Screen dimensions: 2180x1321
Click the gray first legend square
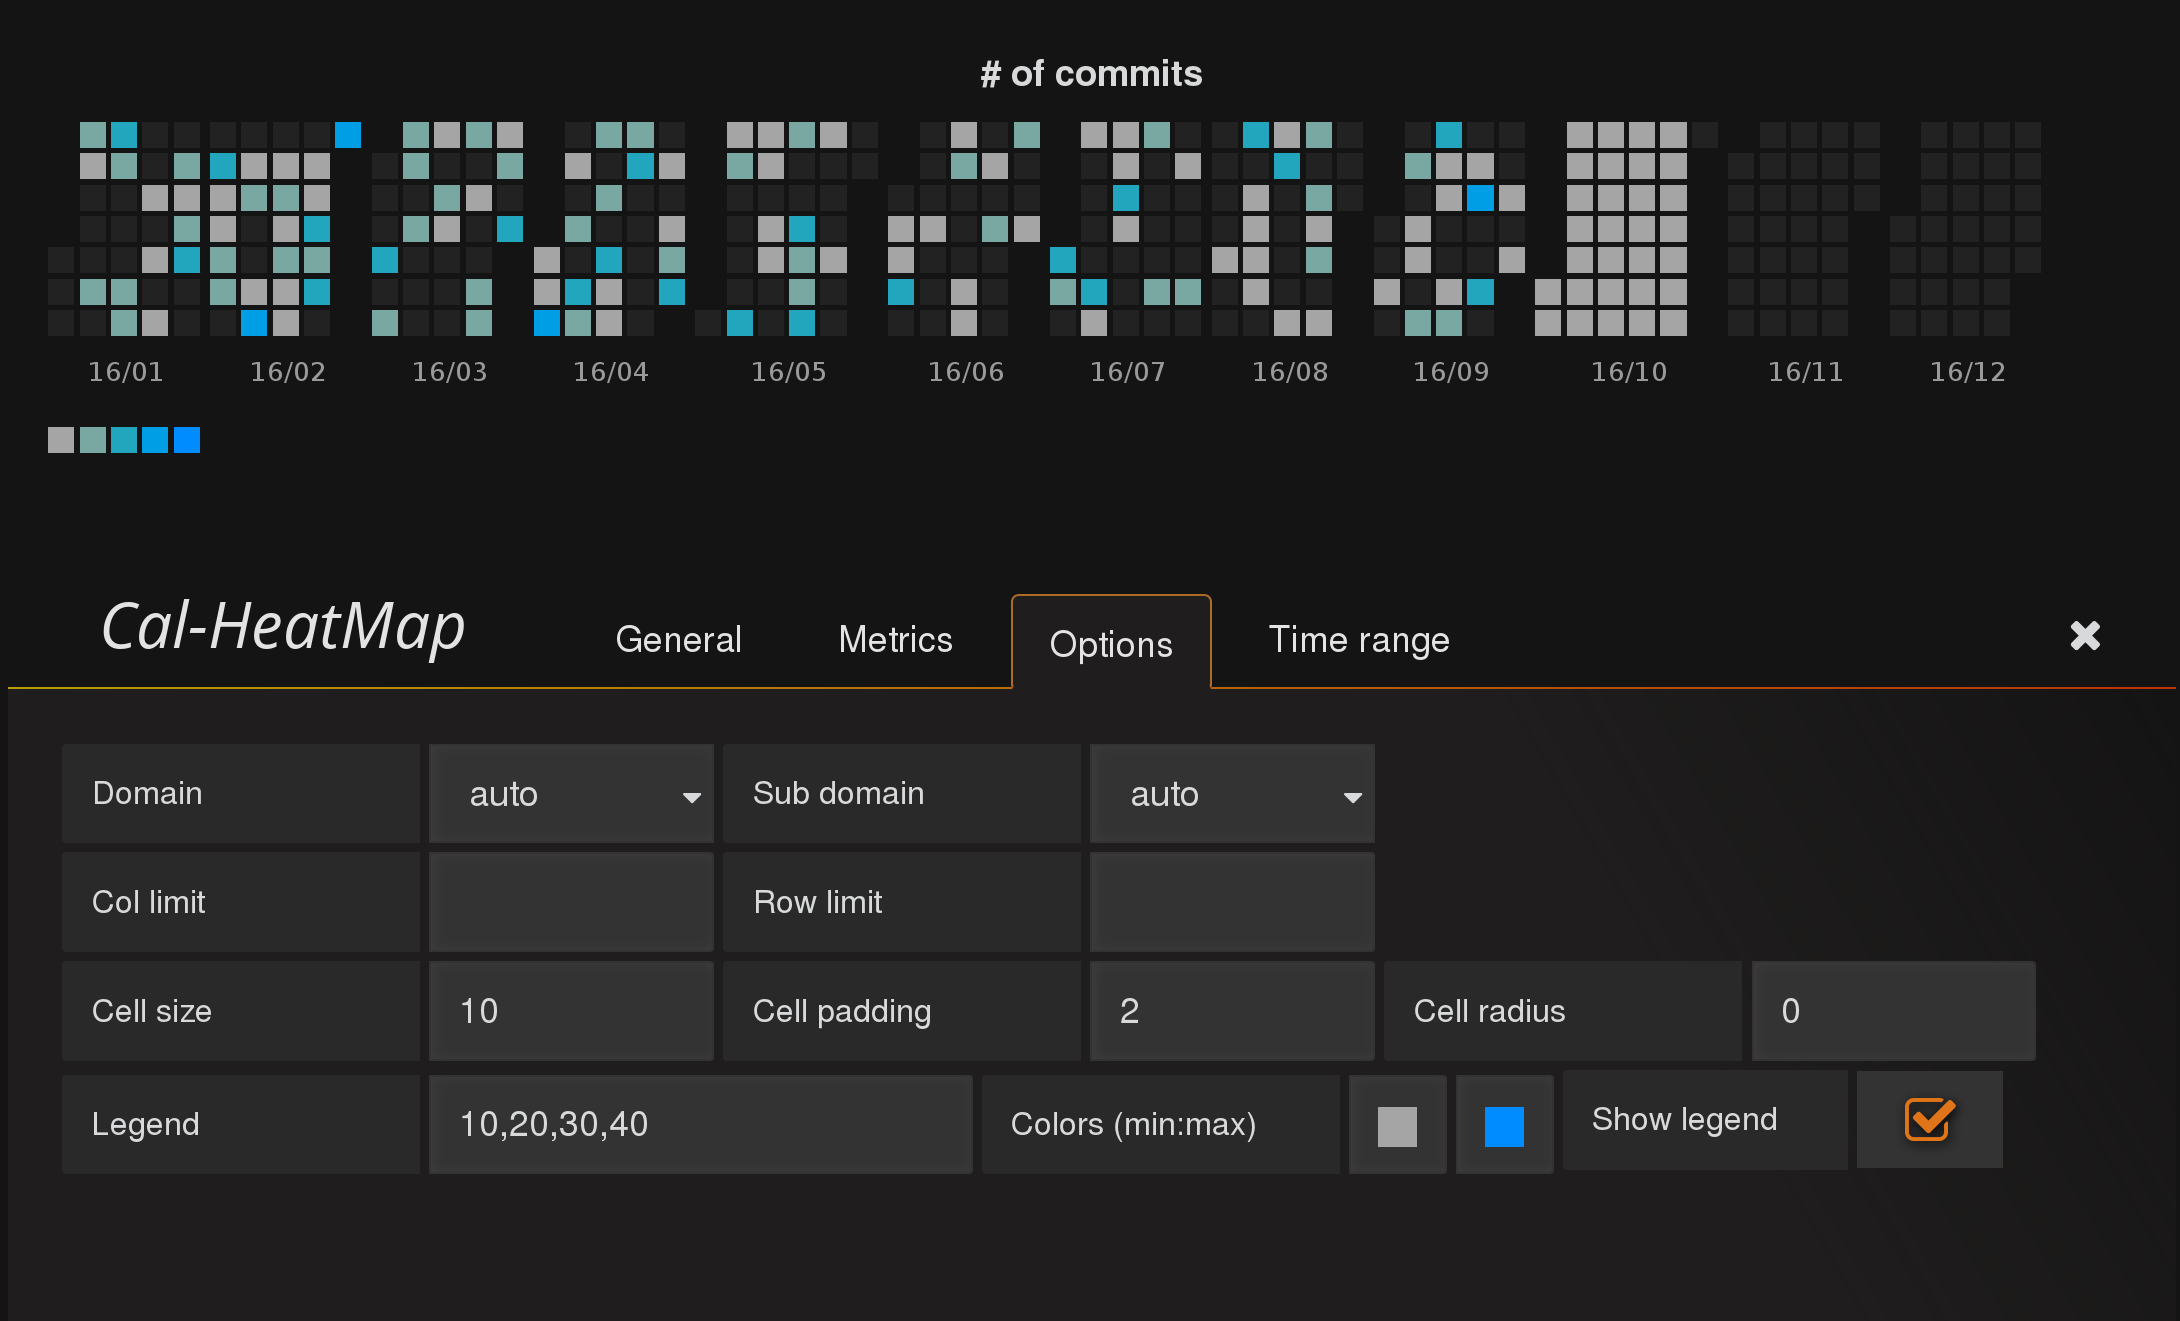(61, 440)
